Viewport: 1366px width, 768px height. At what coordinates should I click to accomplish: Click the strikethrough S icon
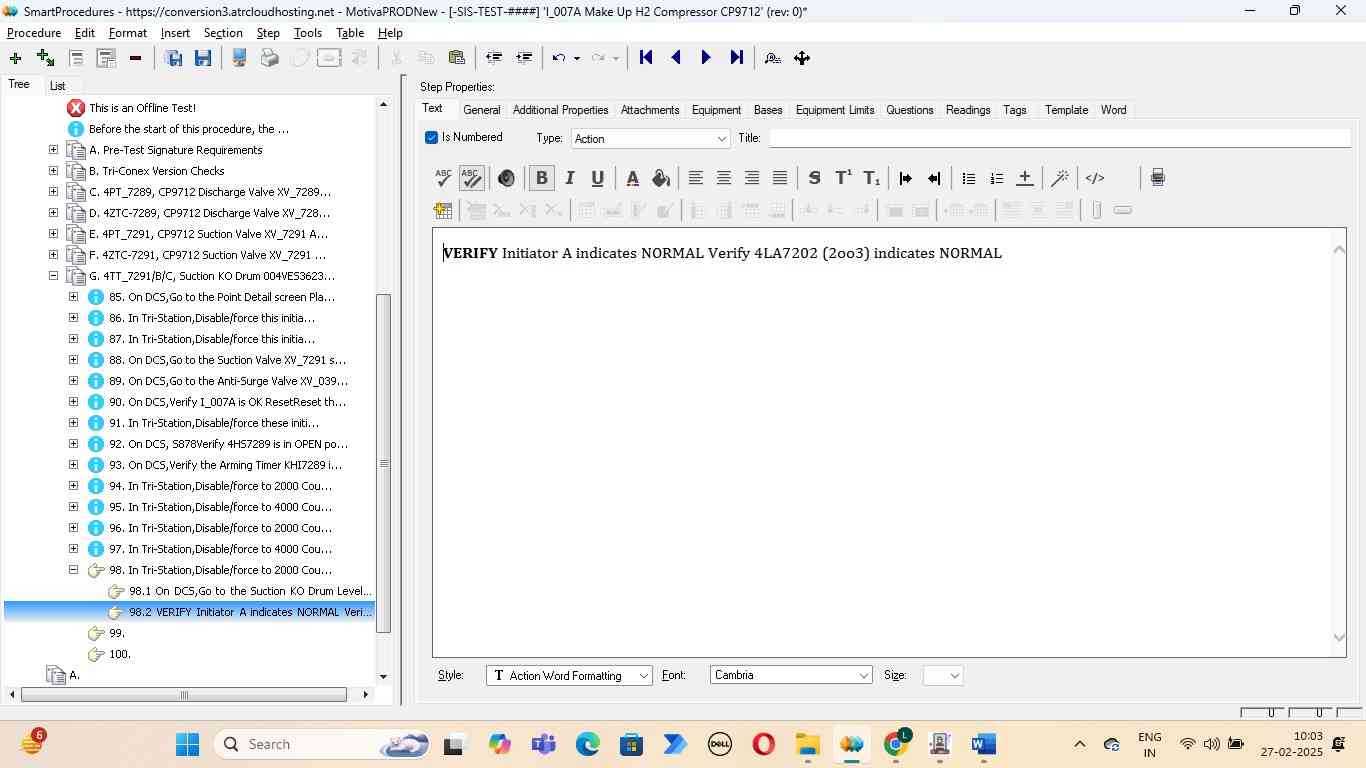pos(814,178)
